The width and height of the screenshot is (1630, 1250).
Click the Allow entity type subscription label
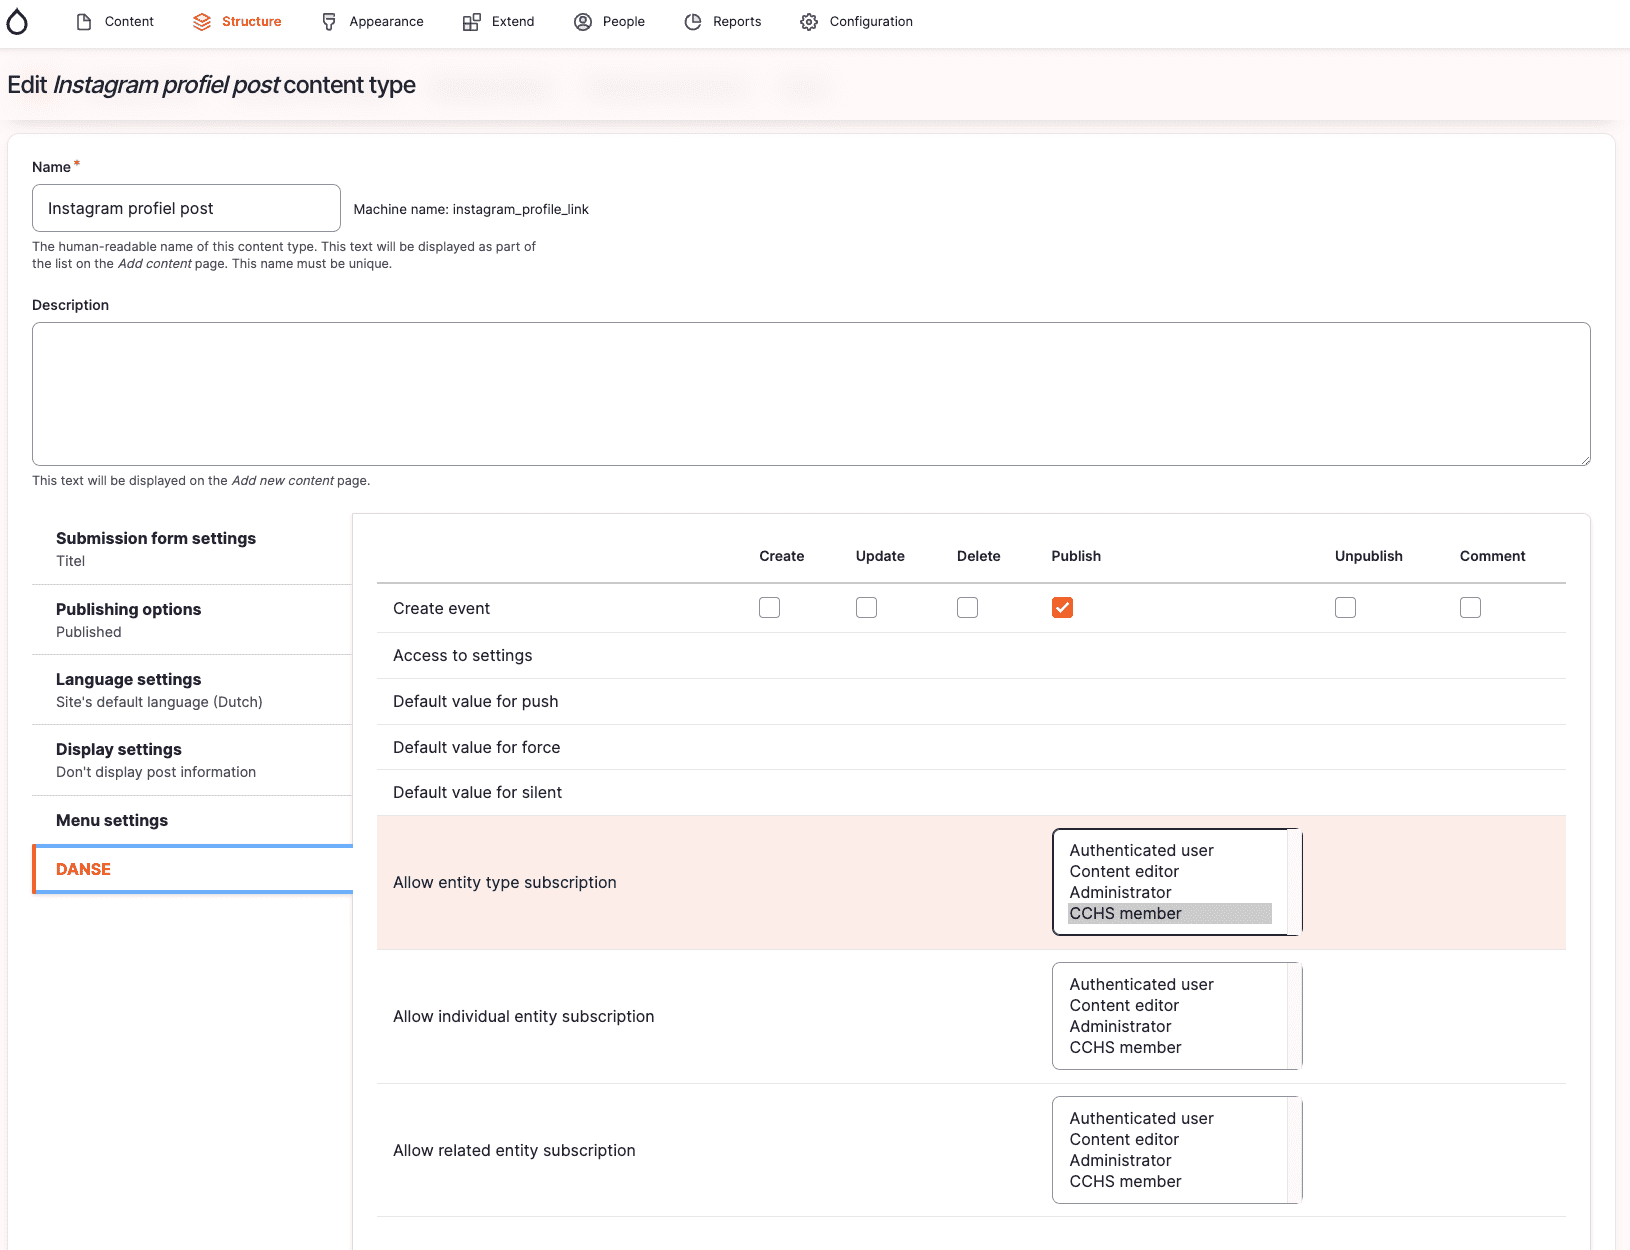tap(505, 882)
